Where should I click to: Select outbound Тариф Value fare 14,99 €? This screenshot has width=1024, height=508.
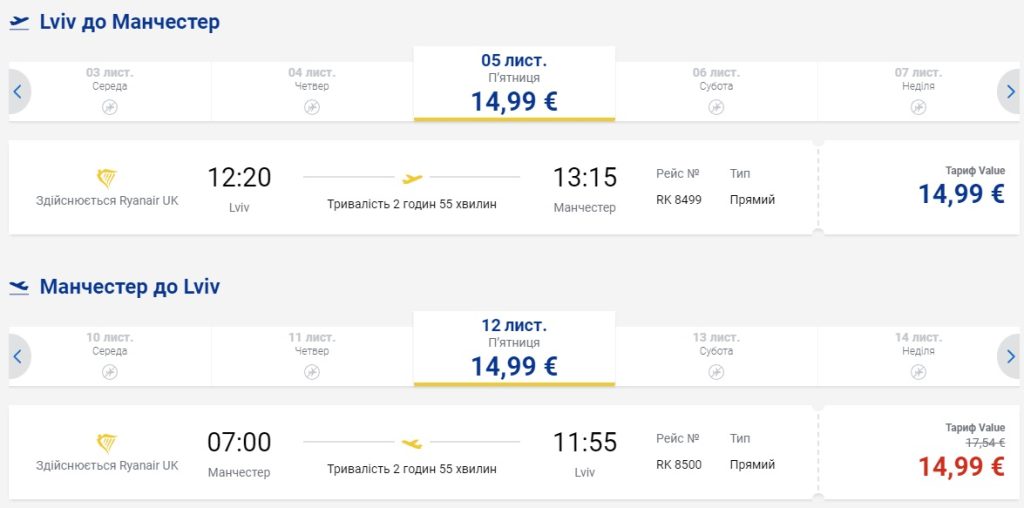(x=961, y=193)
